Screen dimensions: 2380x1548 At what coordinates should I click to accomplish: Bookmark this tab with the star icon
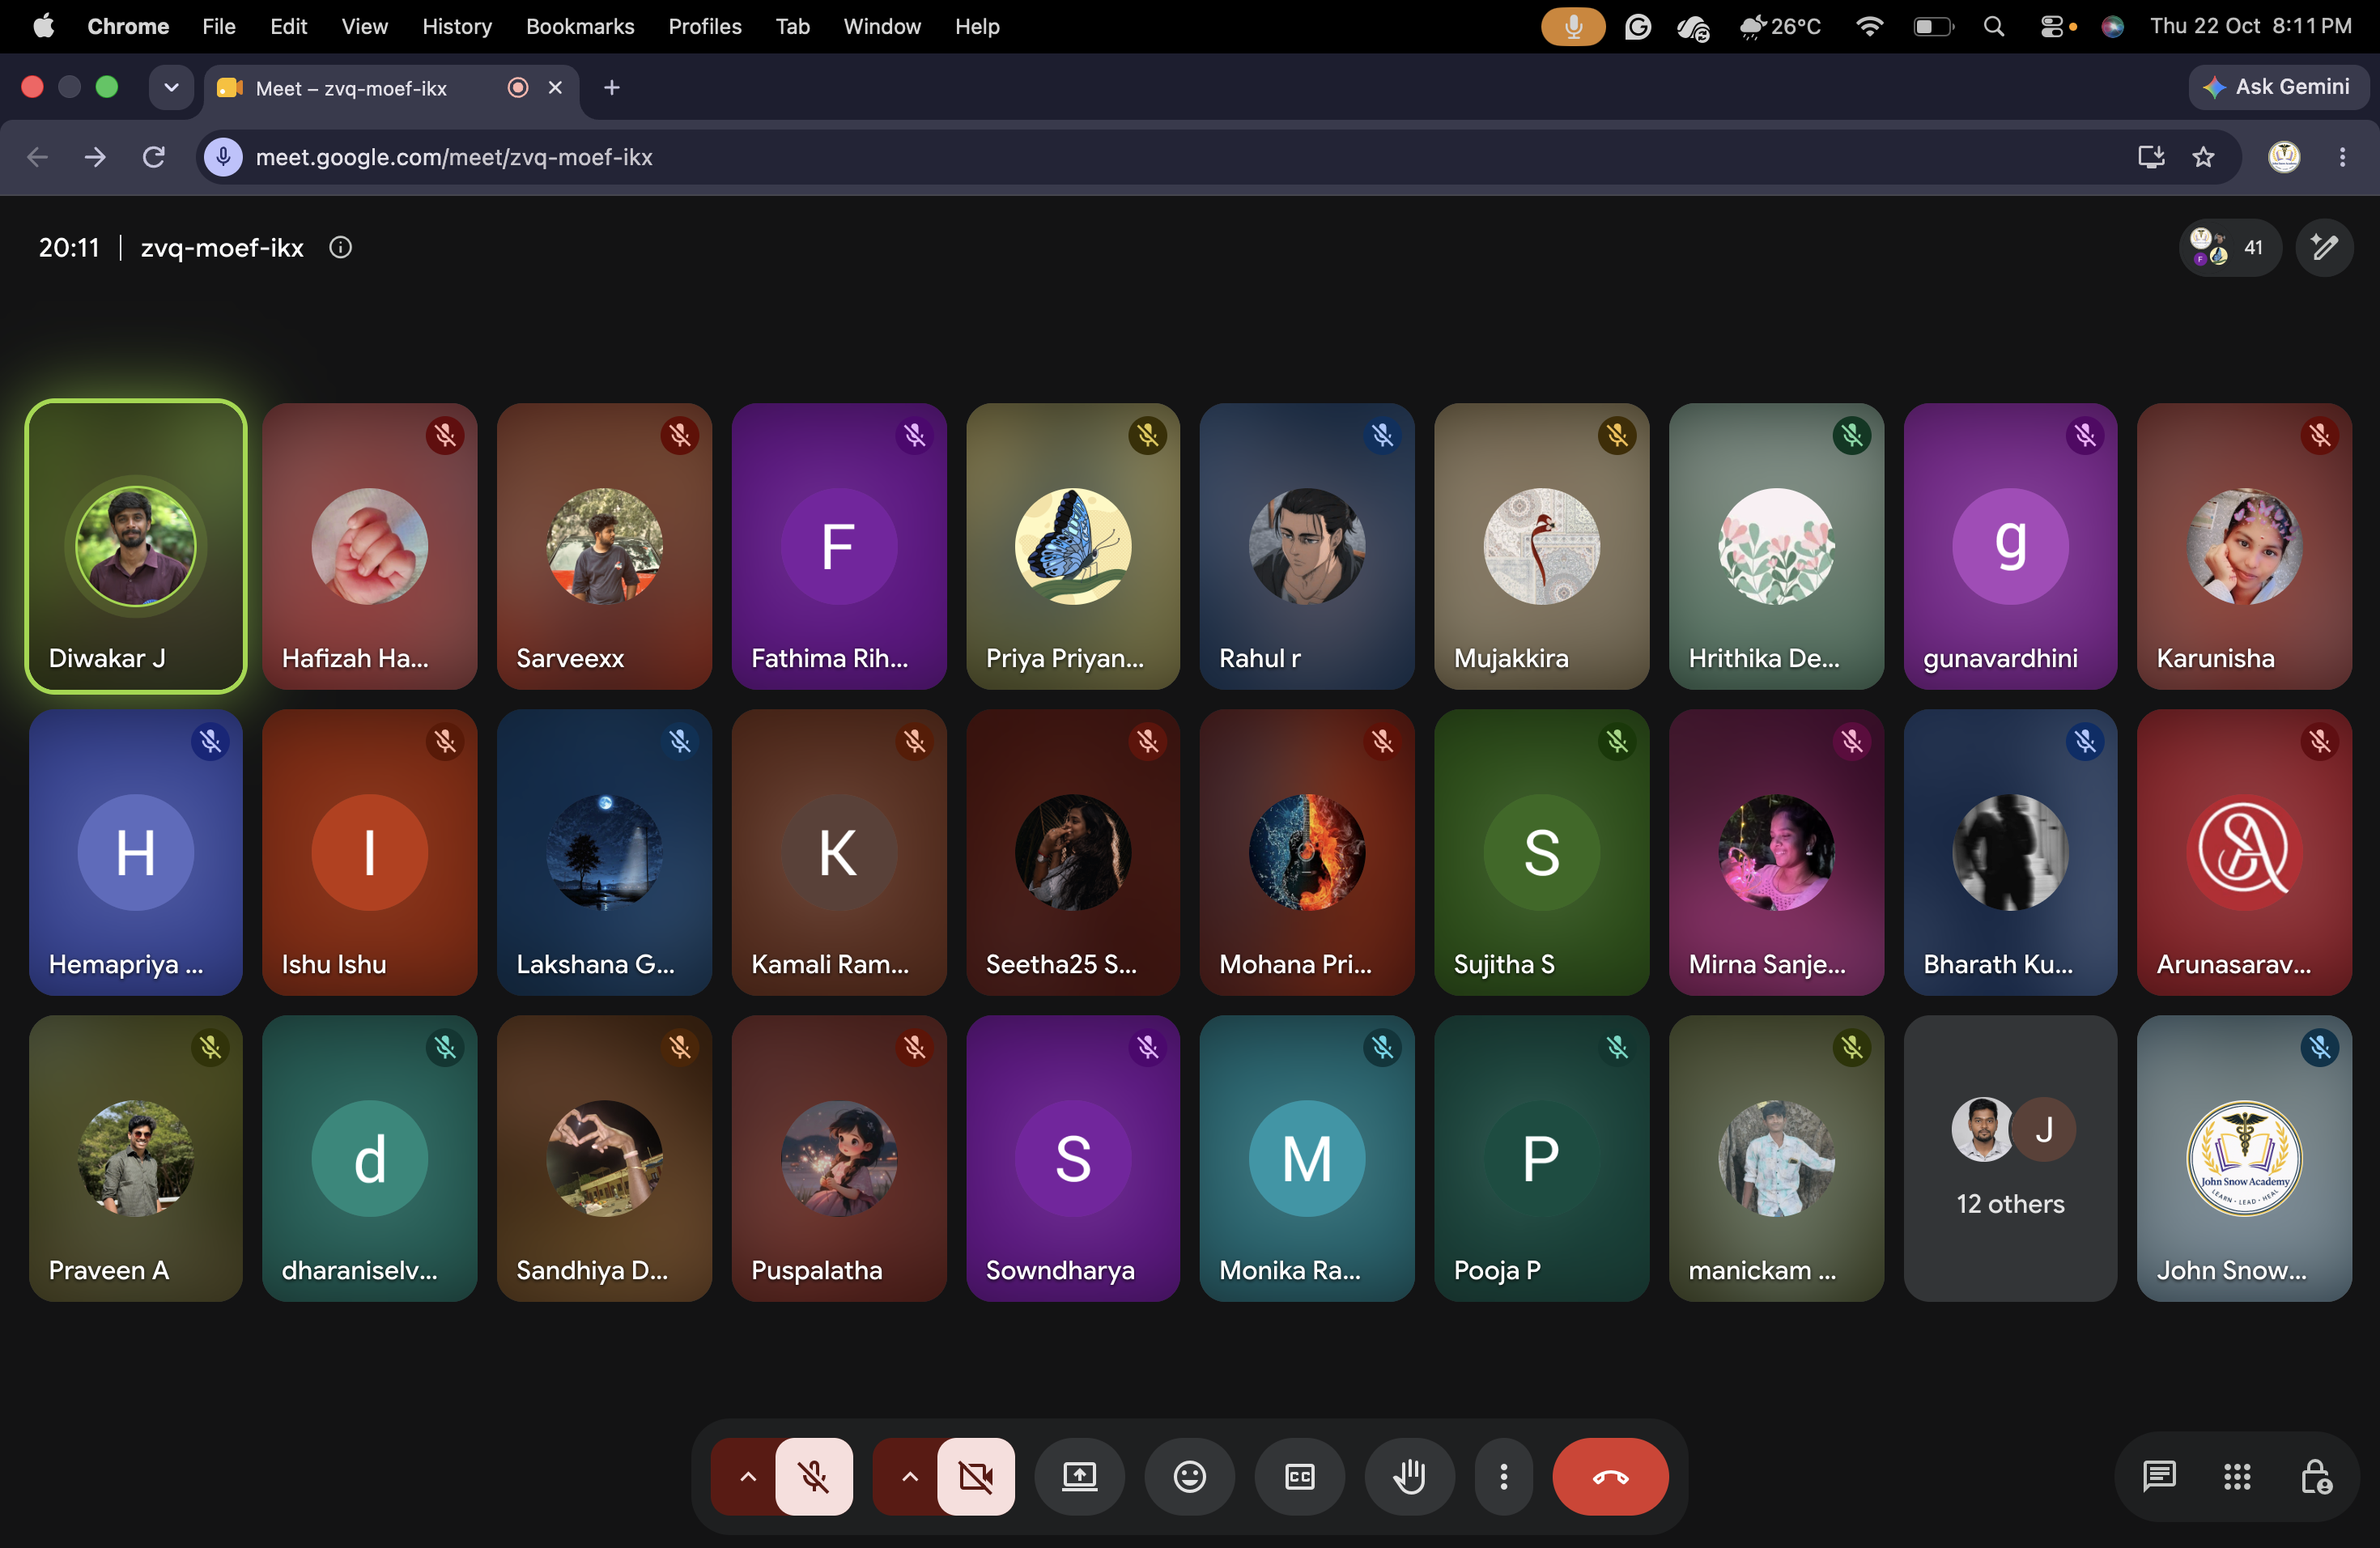point(2203,157)
